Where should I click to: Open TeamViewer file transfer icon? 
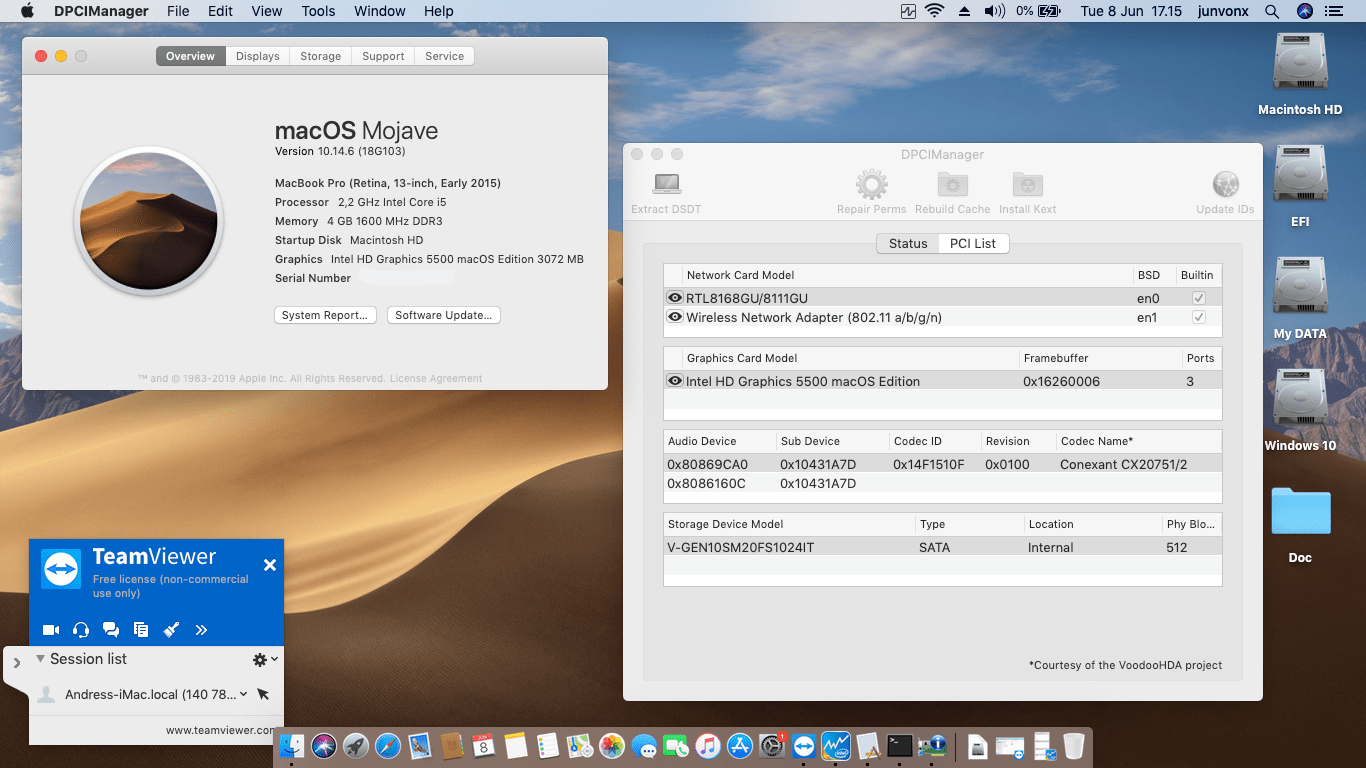coord(141,630)
